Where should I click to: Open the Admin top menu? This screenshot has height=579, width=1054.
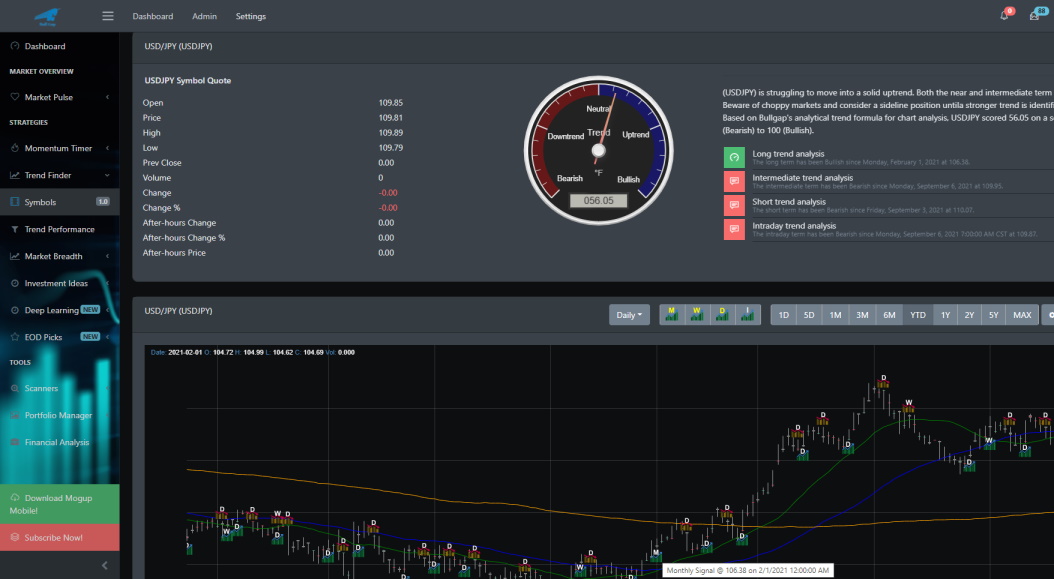coord(204,16)
